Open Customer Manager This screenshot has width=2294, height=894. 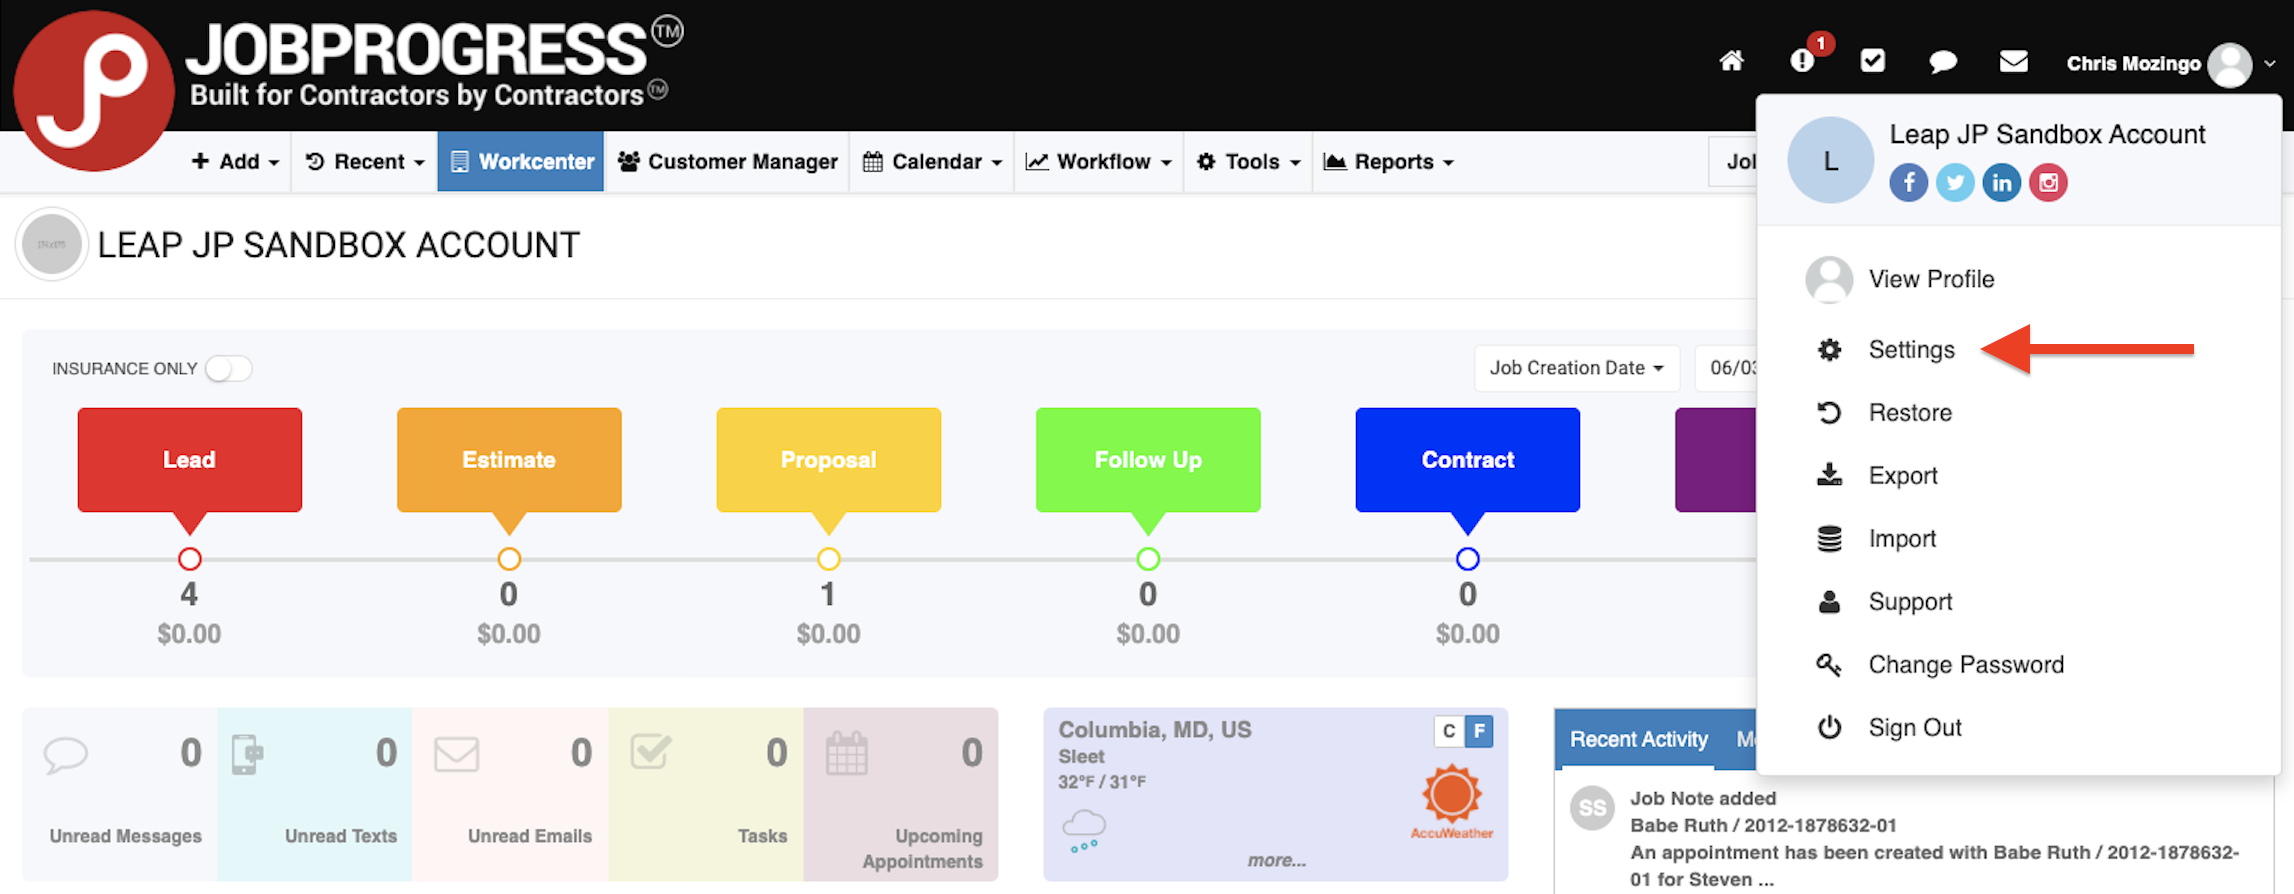pyautogui.click(x=728, y=162)
